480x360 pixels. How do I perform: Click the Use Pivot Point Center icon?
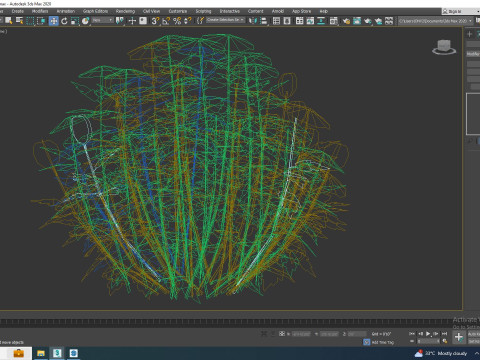tap(119, 21)
